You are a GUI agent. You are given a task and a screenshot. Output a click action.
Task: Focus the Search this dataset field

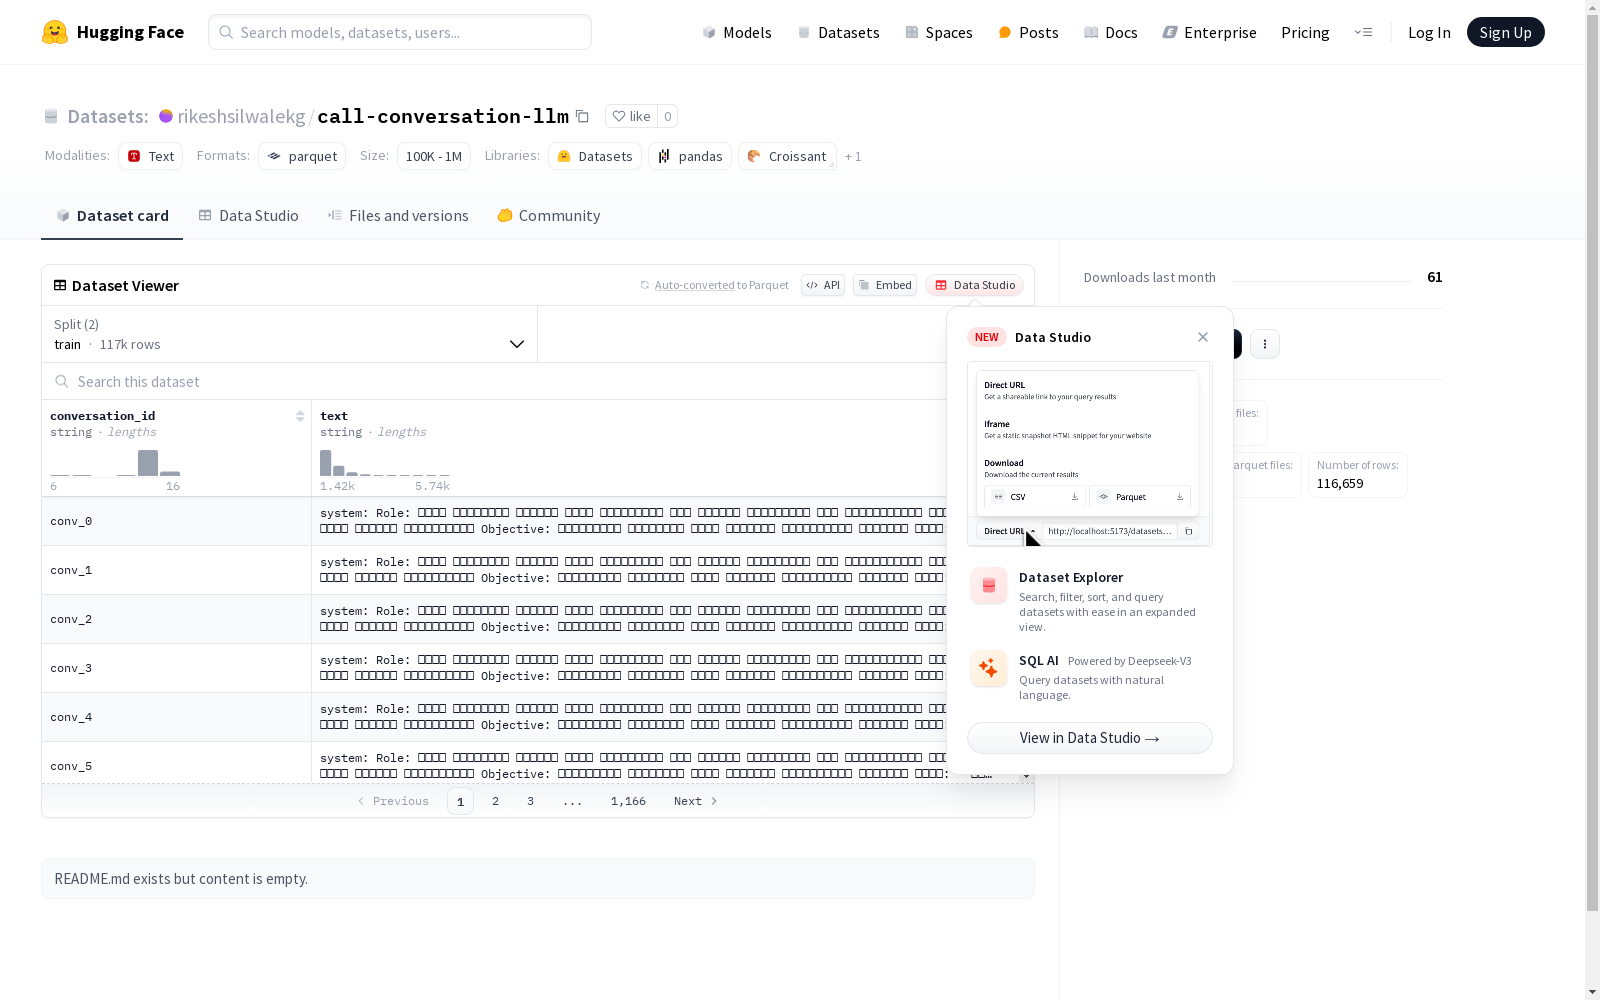point(500,381)
